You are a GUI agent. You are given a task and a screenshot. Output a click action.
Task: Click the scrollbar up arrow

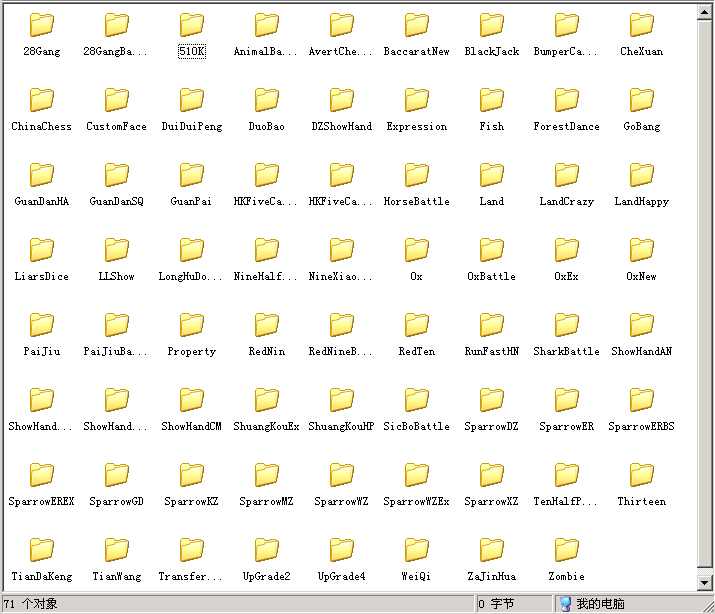(705, 12)
